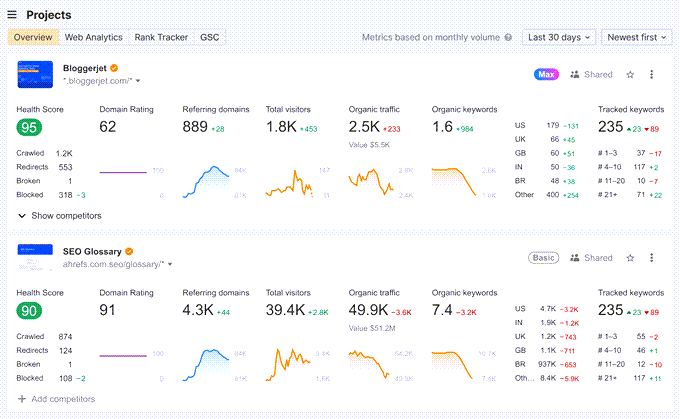Click the Value $51.2M text under SEO Glossary traffic
The height and width of the screenshot is (419, 680).
[x=372, y=328]
